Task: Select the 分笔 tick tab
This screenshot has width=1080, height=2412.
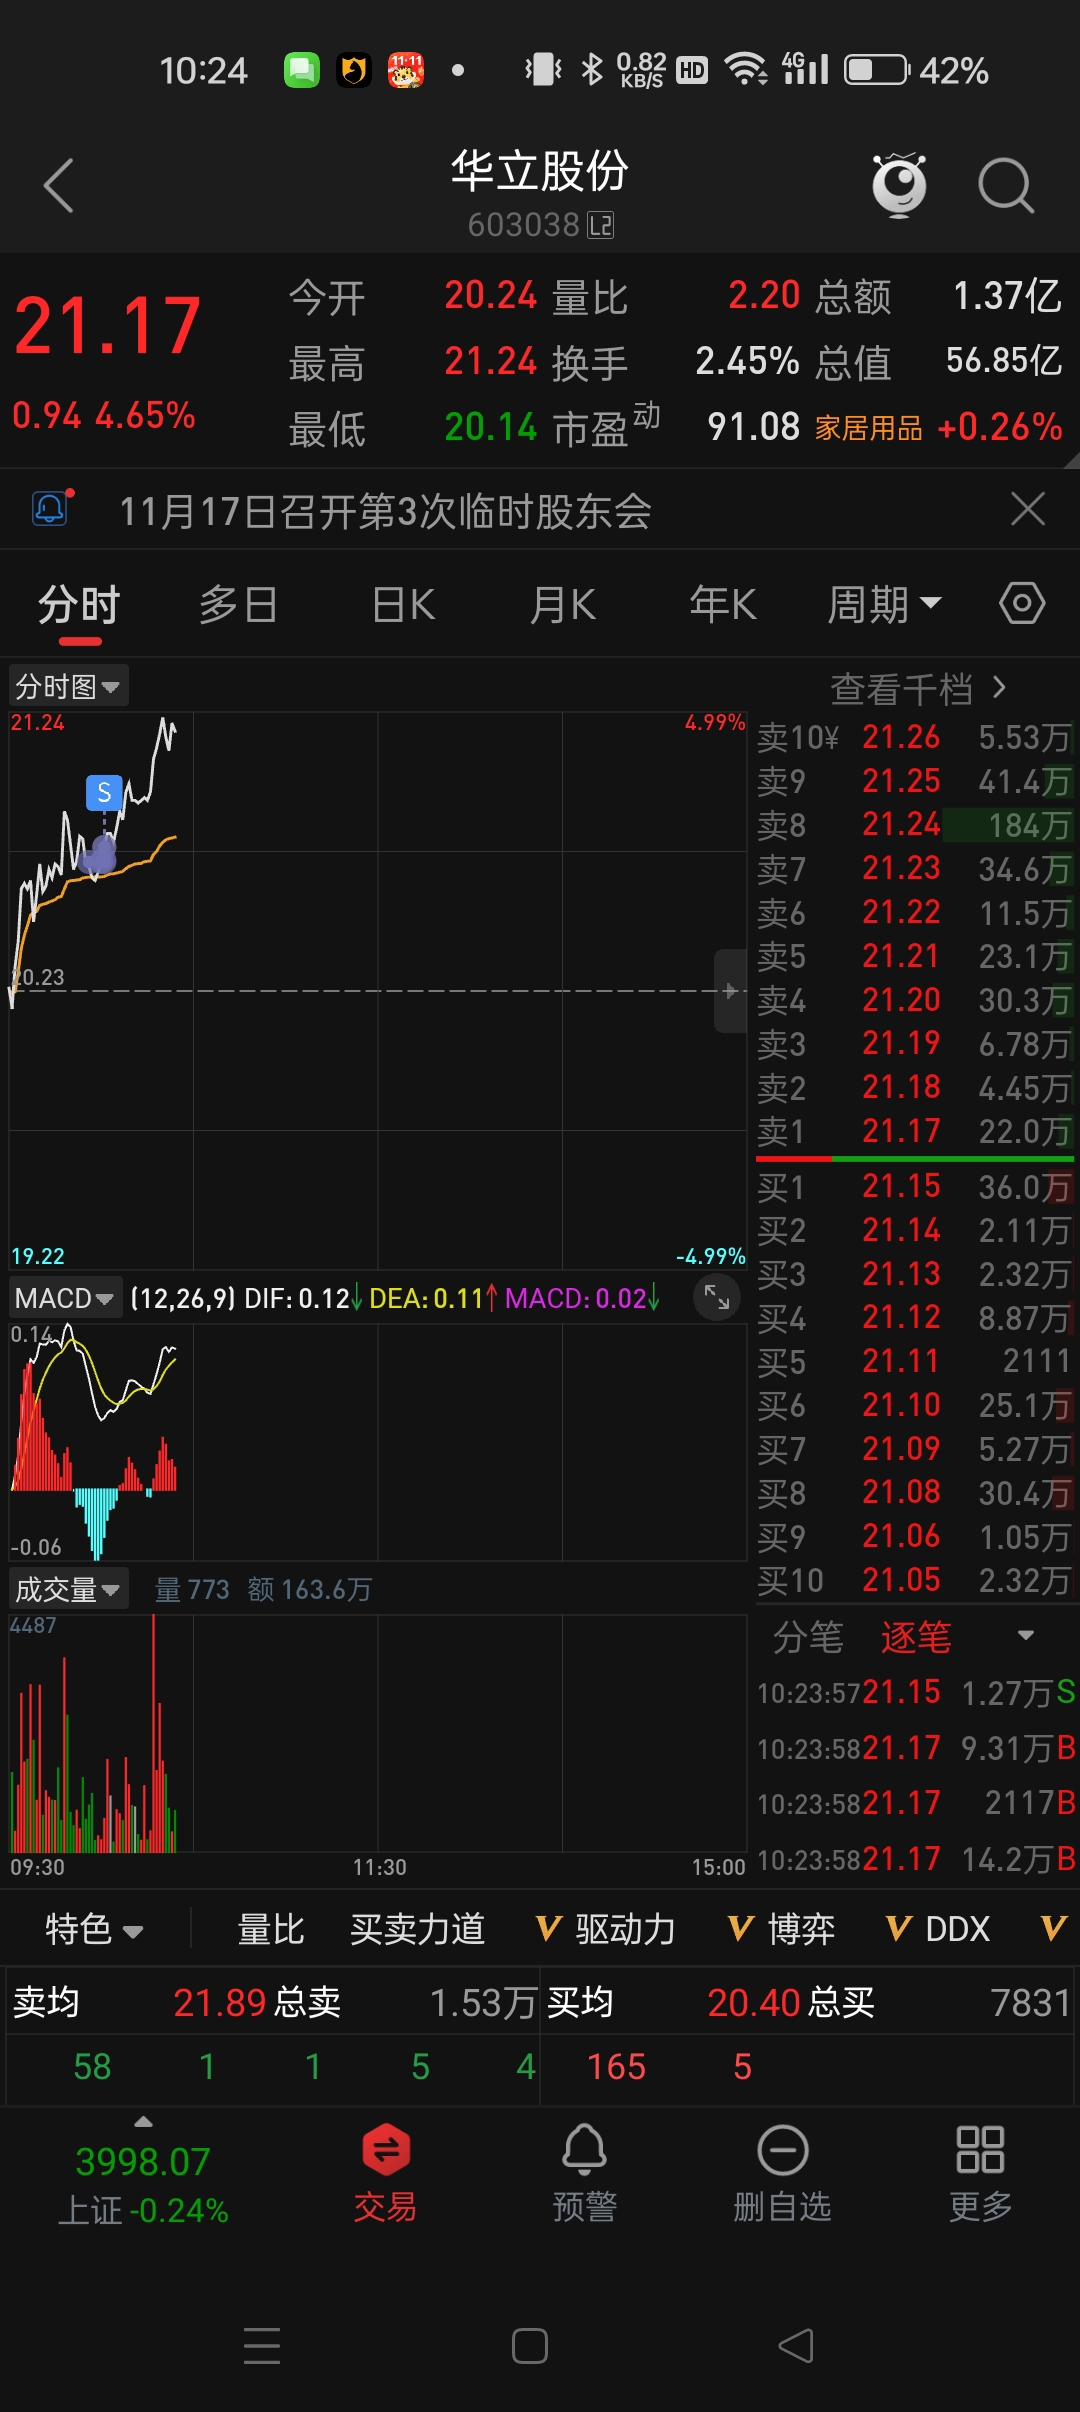Action: pos(808,1637)
